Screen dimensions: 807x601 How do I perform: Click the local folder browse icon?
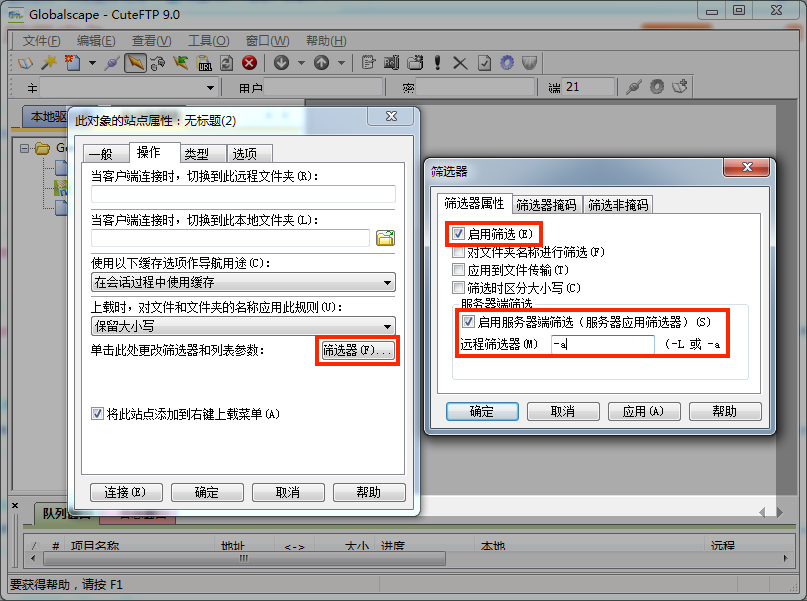(x=385, y=238)
